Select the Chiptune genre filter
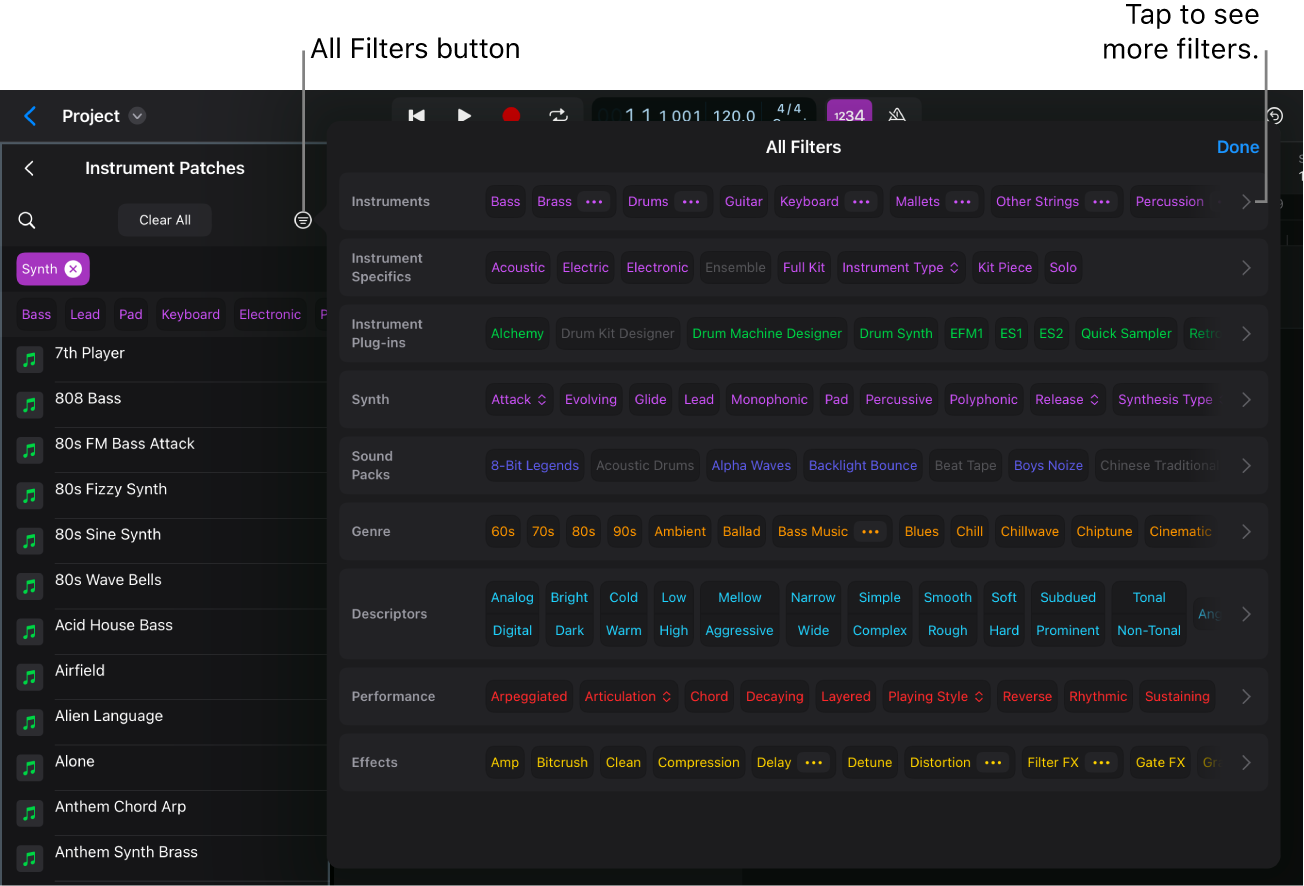Screen dimensions: 1304x886 pos(1104,532)
